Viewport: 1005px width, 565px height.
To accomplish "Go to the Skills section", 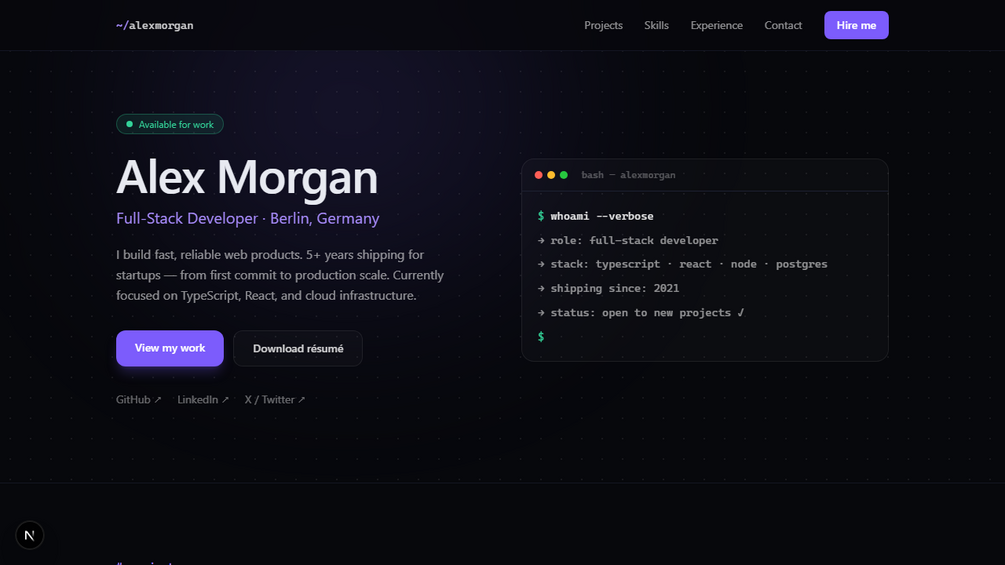I will click(656, 25).
